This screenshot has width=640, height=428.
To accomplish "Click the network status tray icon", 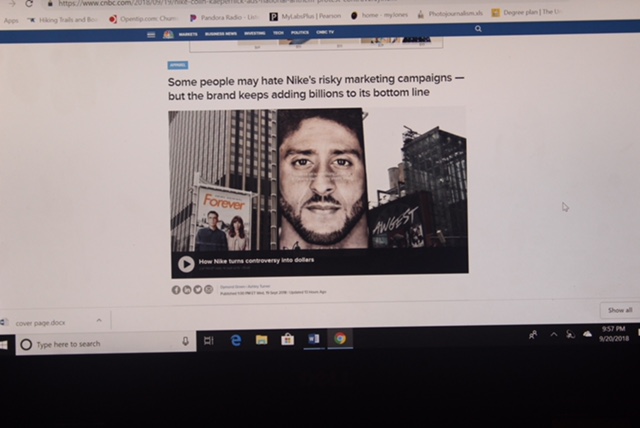I will pyautogui.click(x=570, y=335).
